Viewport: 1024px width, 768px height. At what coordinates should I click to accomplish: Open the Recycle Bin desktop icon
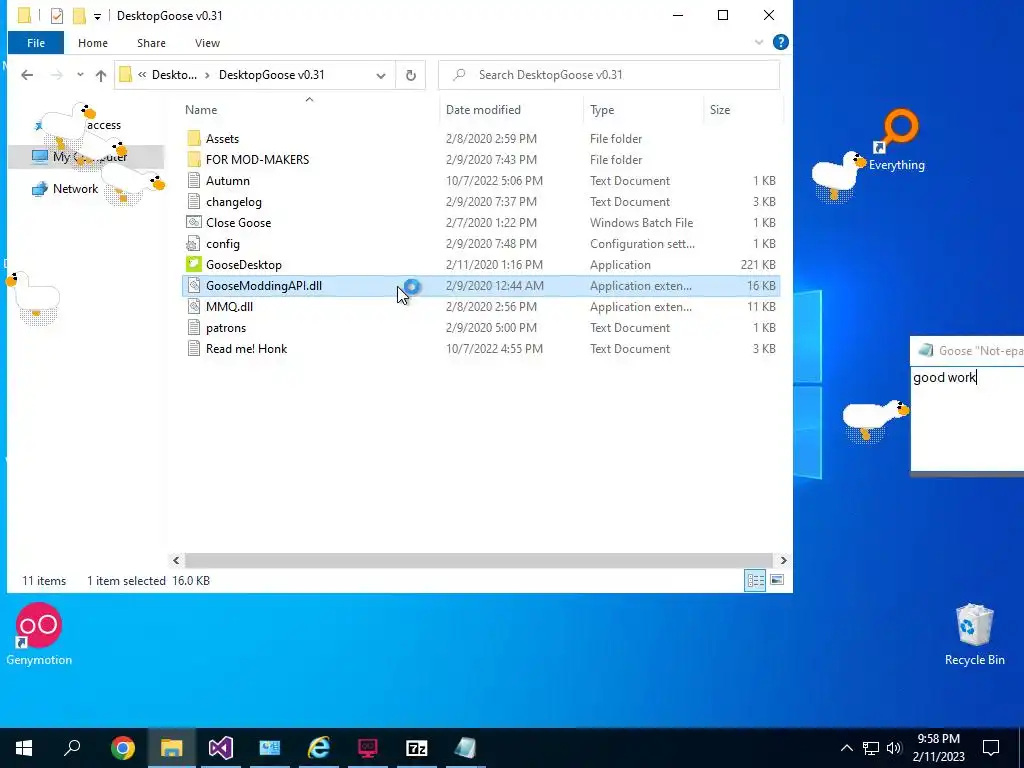tap(974, 634)
